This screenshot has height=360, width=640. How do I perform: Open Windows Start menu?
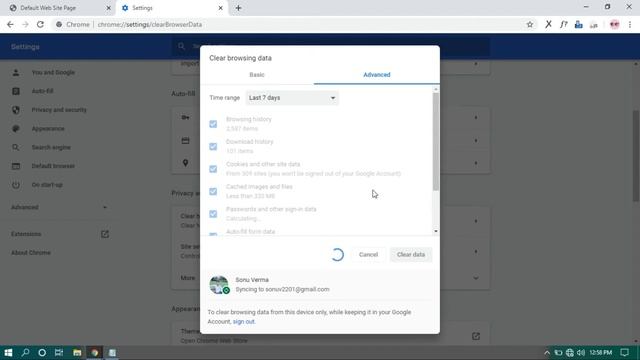coord(8,353)
